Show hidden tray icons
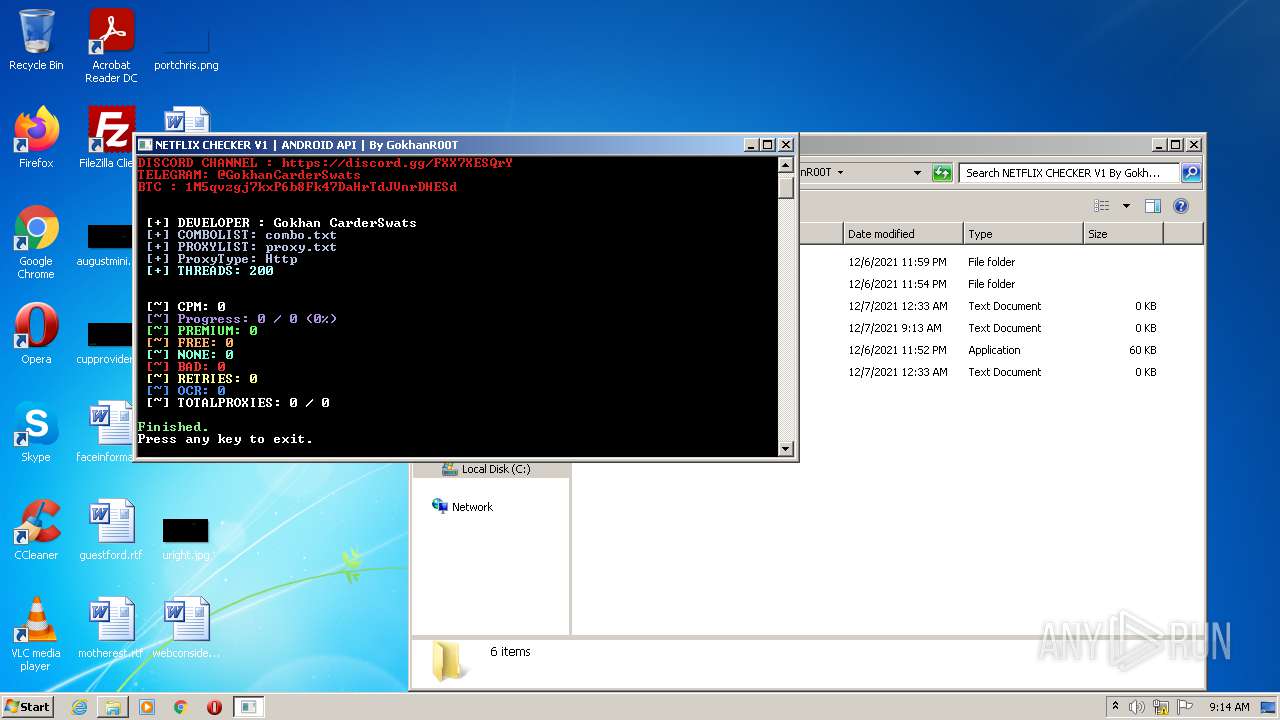Image resolution: width=1280 pixels, height=720 pixels. pos(1115,707)
